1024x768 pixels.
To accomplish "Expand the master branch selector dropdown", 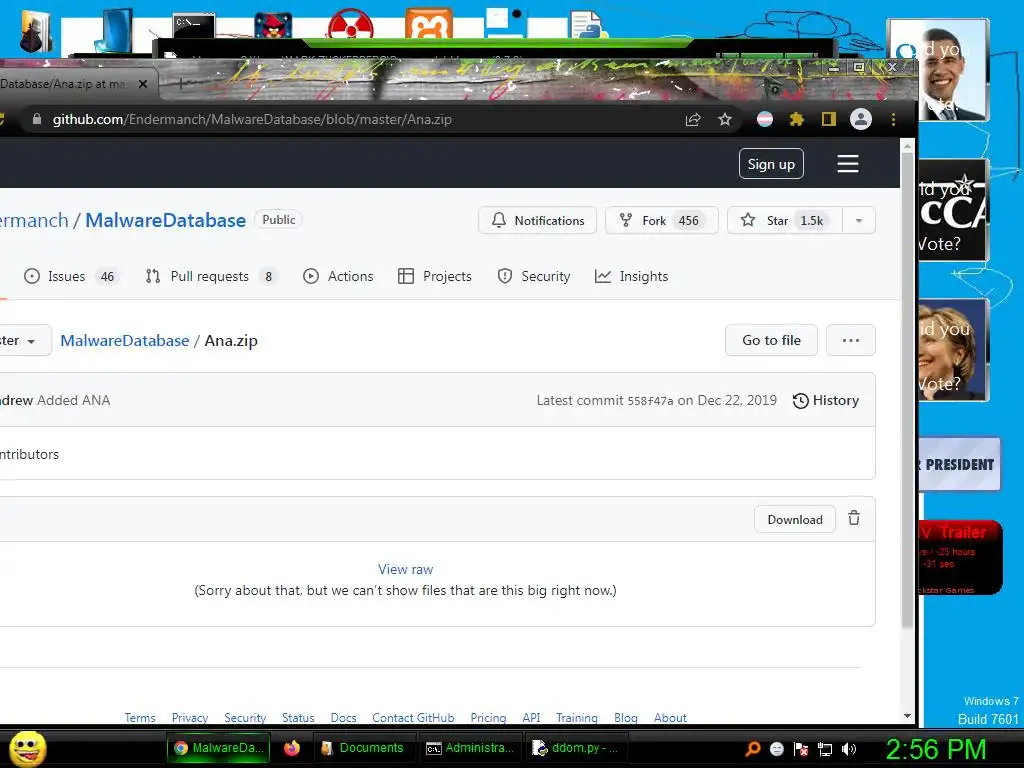I will (23, 340).
